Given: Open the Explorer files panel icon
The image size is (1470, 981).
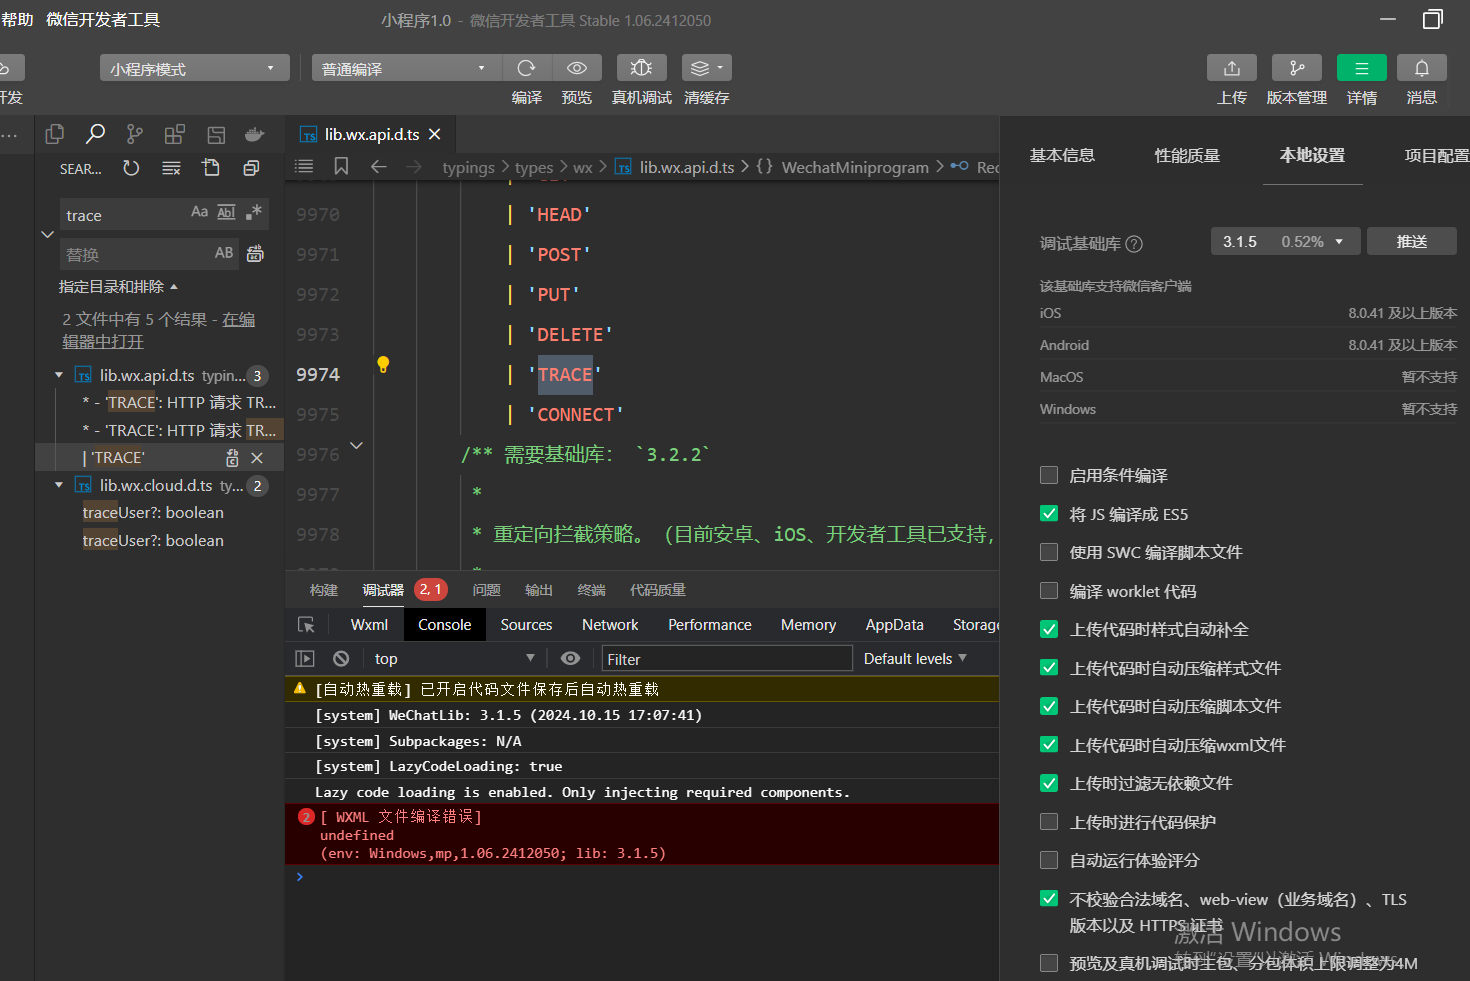Looking at the screenshot, I should (55, 134).
